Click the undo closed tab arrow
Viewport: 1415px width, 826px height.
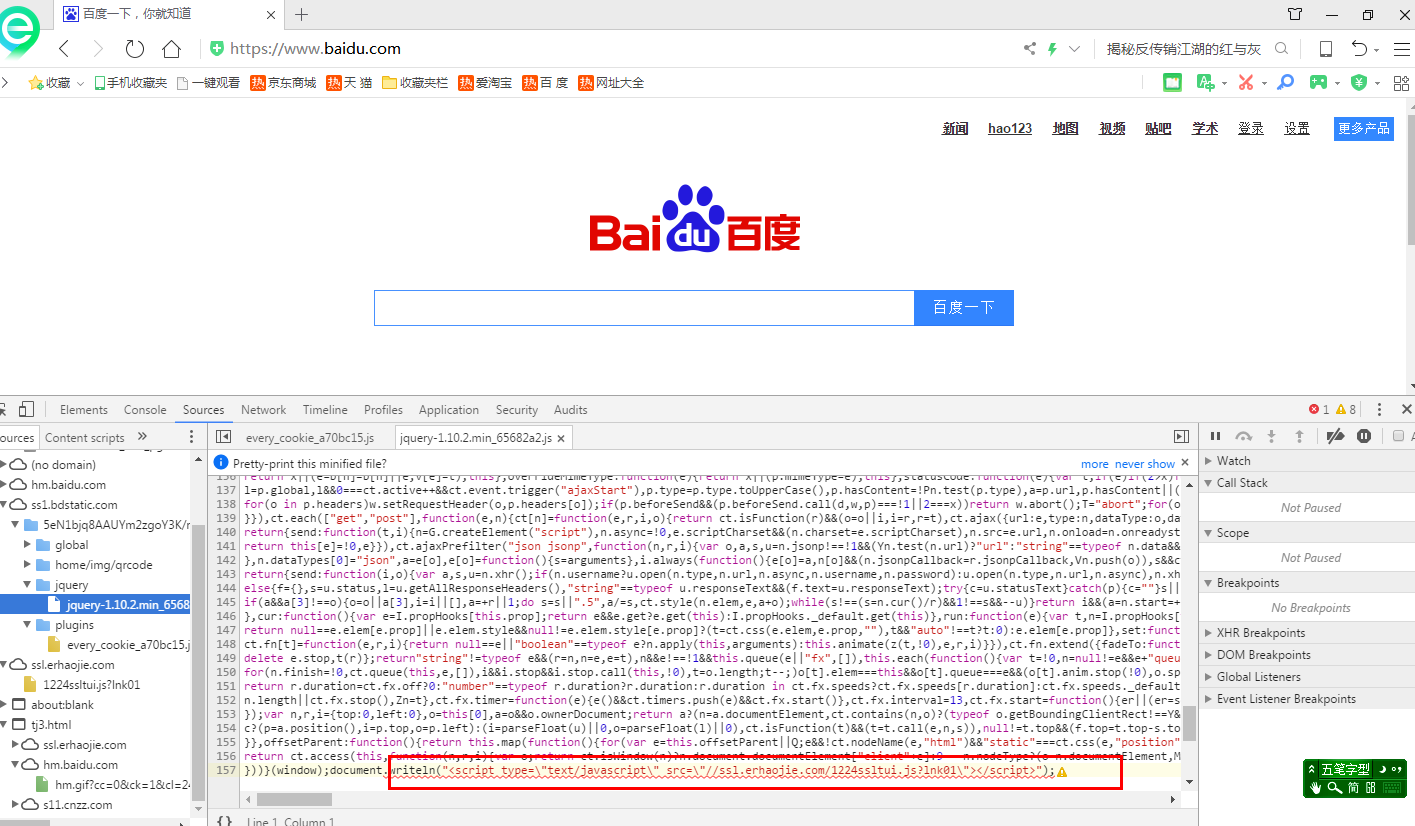tap(1359, 48)
